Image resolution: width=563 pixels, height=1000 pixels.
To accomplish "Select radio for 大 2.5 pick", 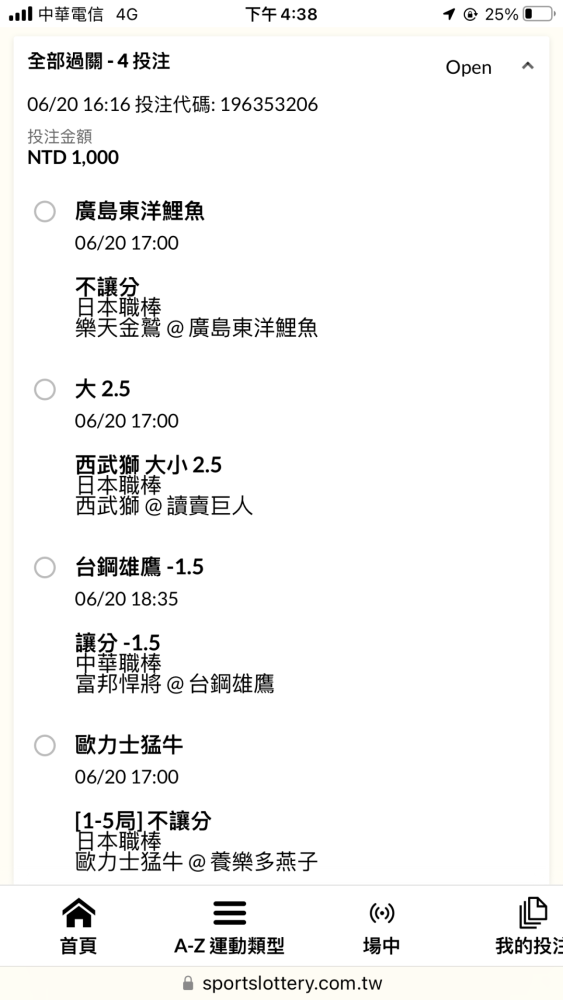I will click(45, 389).
